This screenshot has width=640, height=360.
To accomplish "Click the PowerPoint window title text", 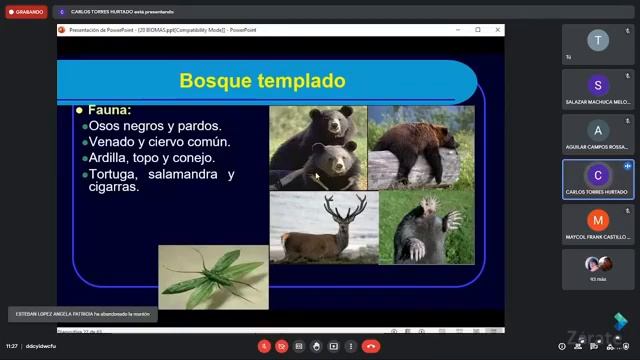I will (x=163, y=30).
